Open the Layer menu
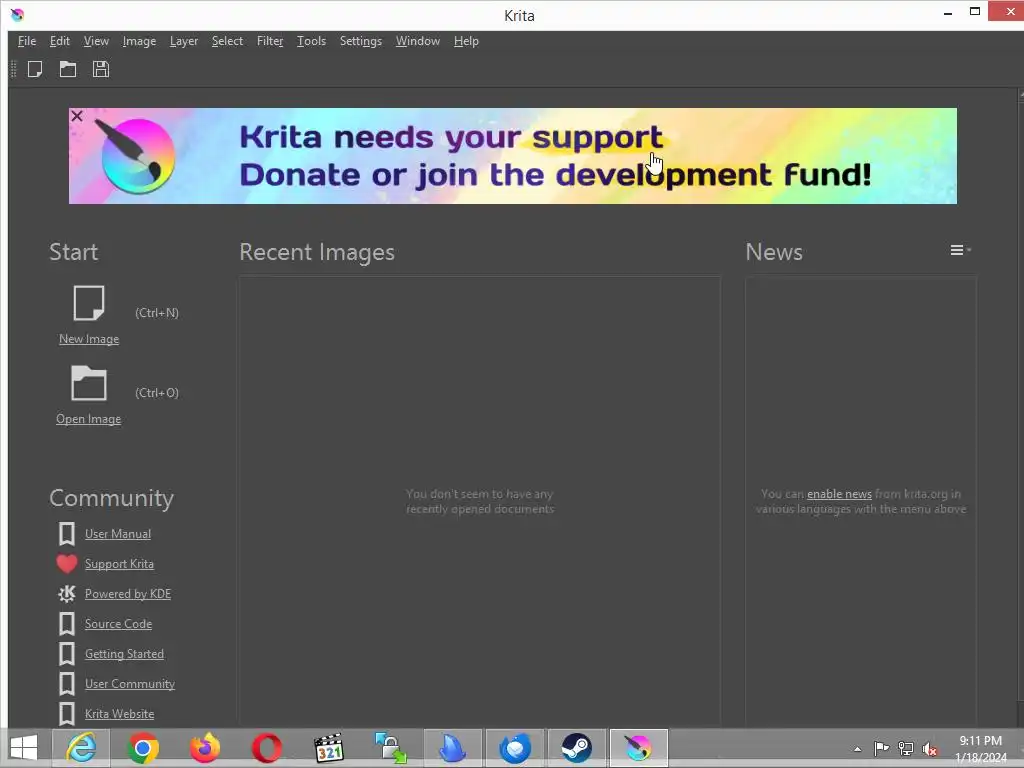This screenshot has width=1024, height=768. [184, 41]
